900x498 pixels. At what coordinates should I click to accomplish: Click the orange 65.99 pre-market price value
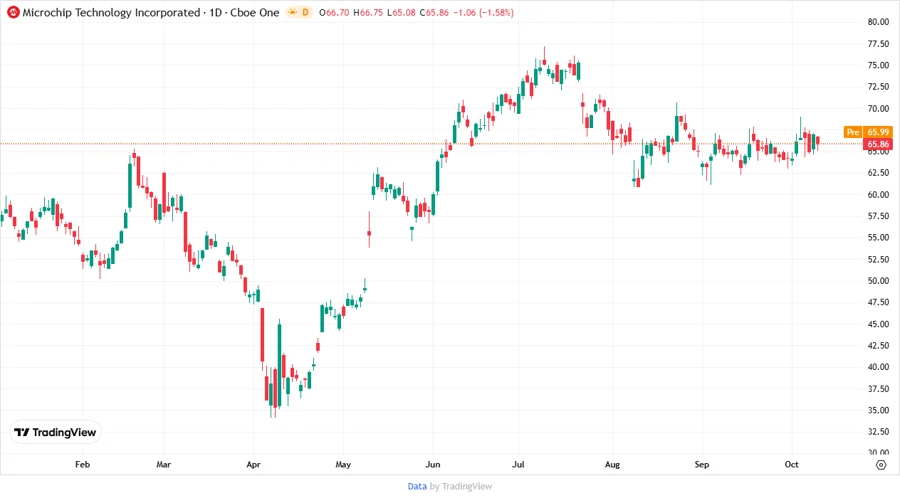coord(879,132)
